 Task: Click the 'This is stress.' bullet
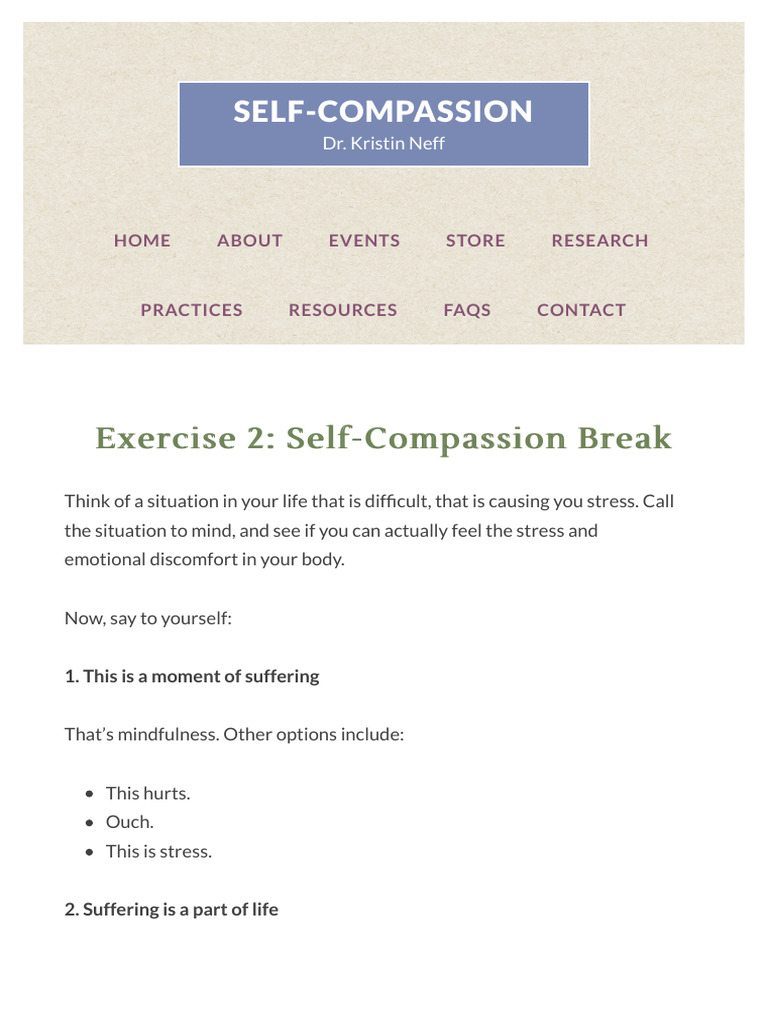tap(159, 851)
